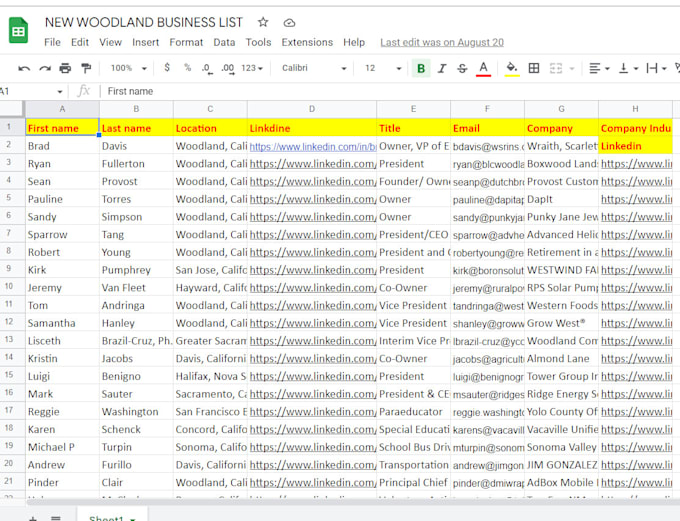The height and width of the screenshot is (521, 680).
Task: Open the vertical align dropdown
Action: pos(628,68)
